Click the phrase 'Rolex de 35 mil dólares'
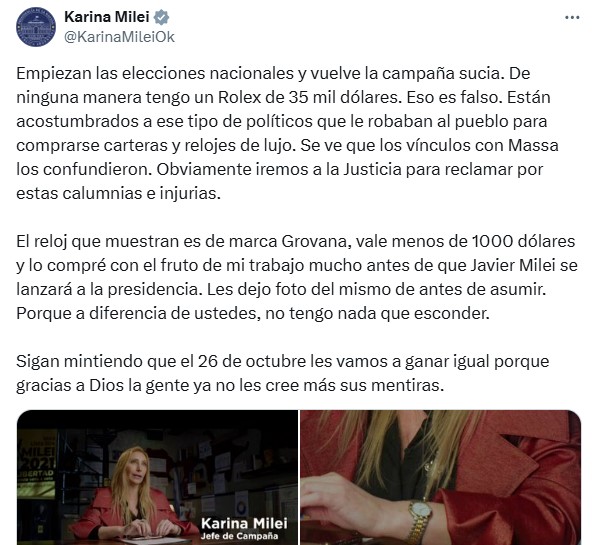 click(x=308, y=97)
